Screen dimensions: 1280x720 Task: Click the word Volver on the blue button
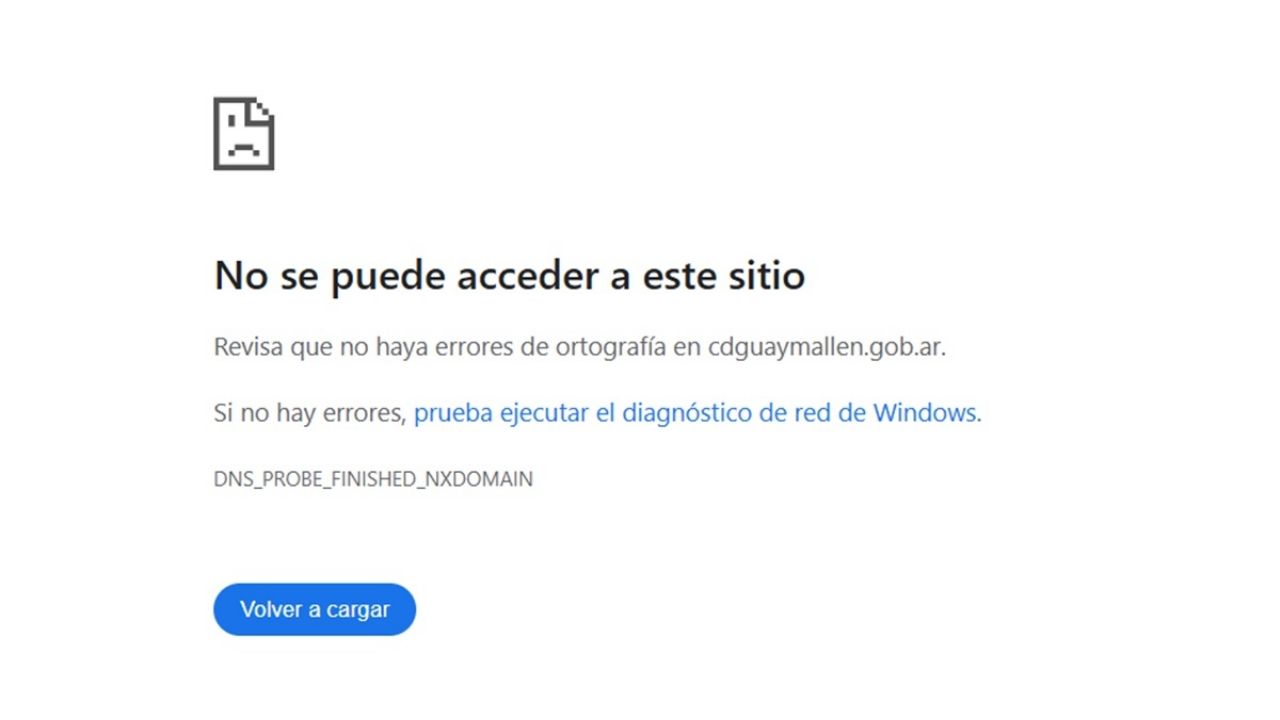[271, 609]
